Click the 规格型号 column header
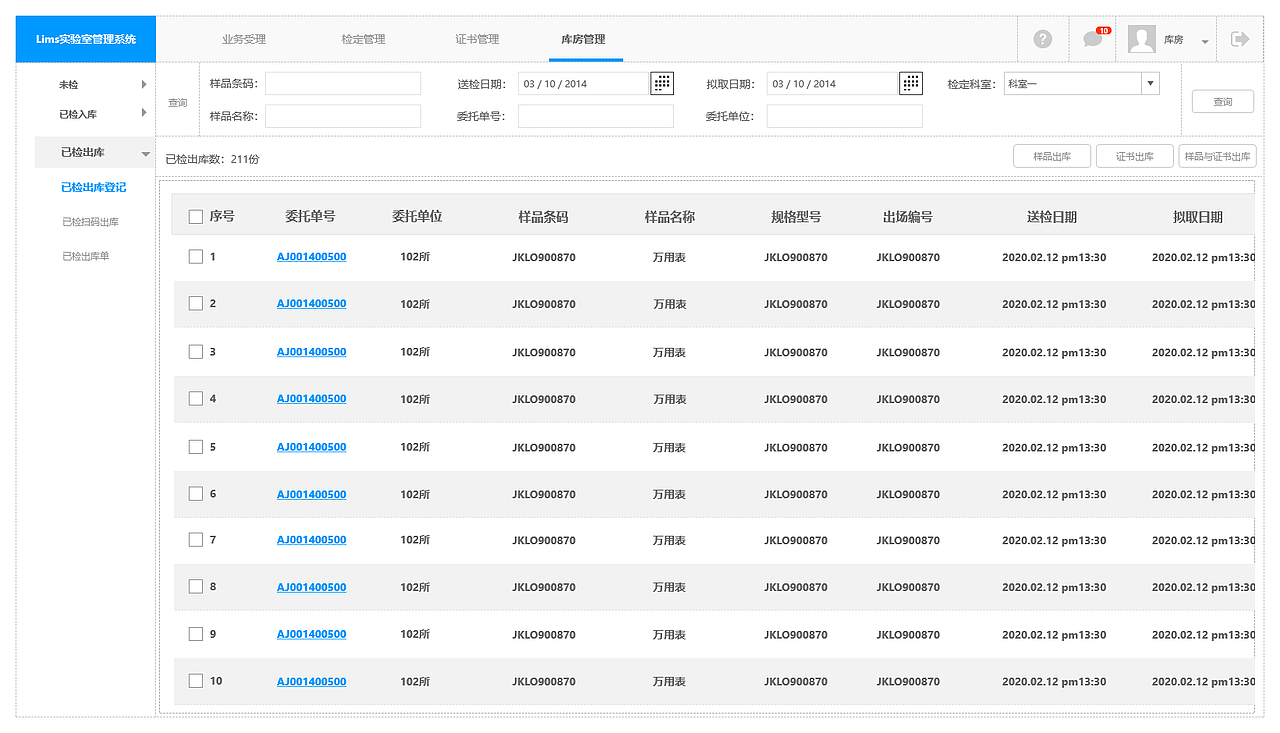Screen dimensions: 1280x733 click(796, 217)
